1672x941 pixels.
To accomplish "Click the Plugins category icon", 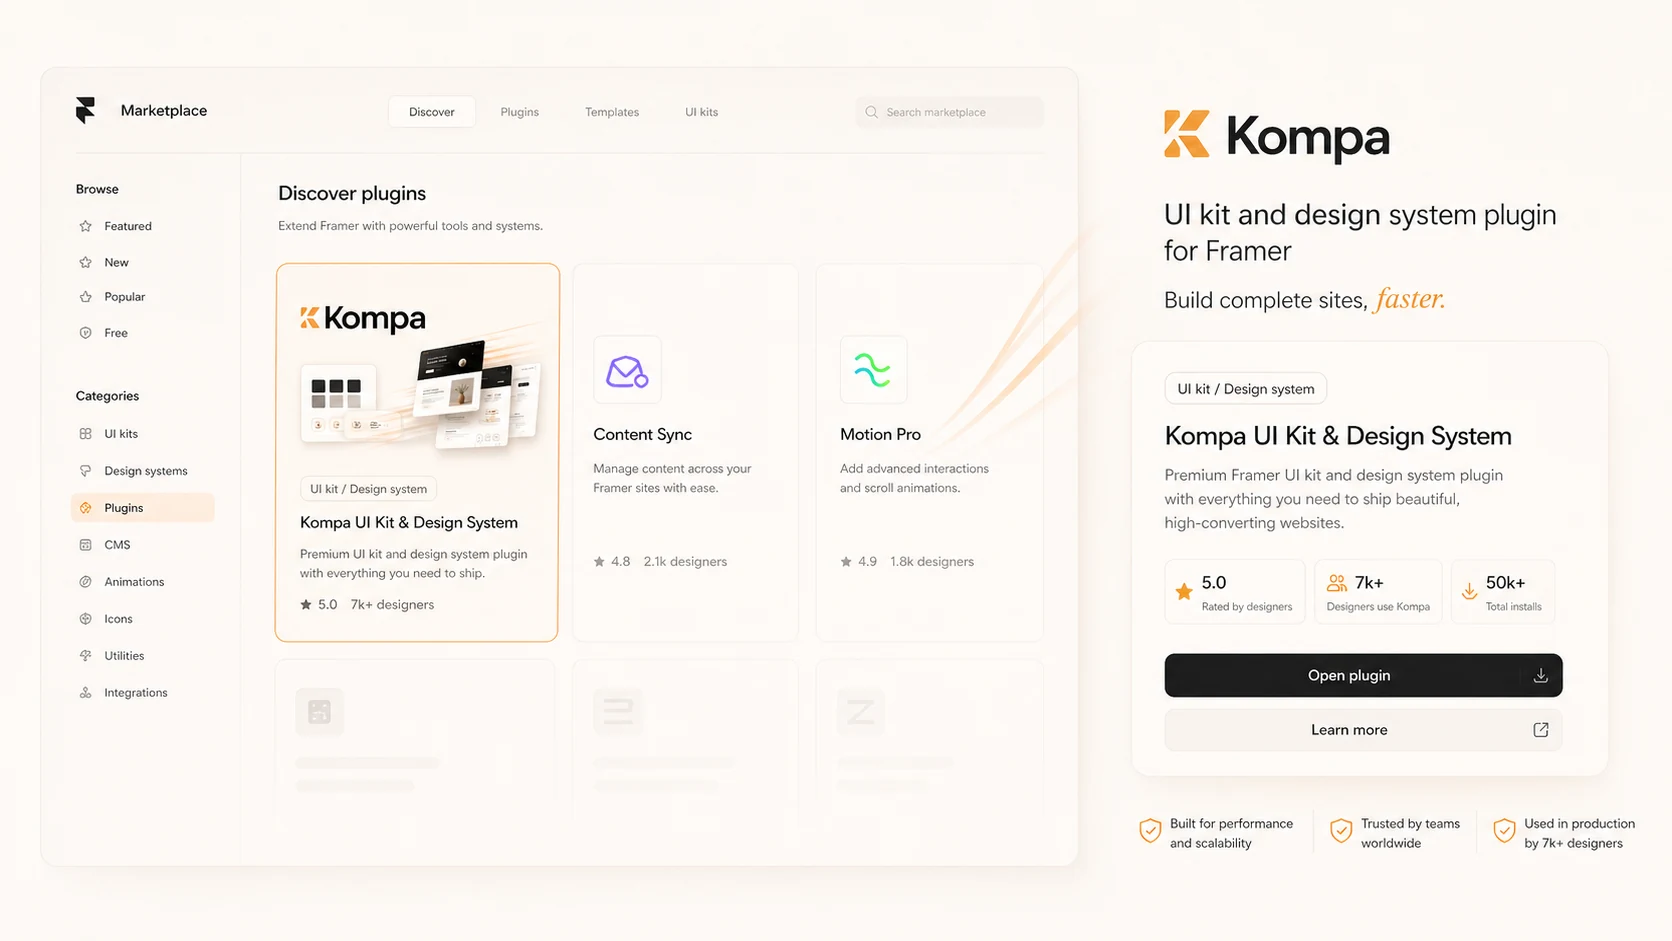I will tap(86, 508).
